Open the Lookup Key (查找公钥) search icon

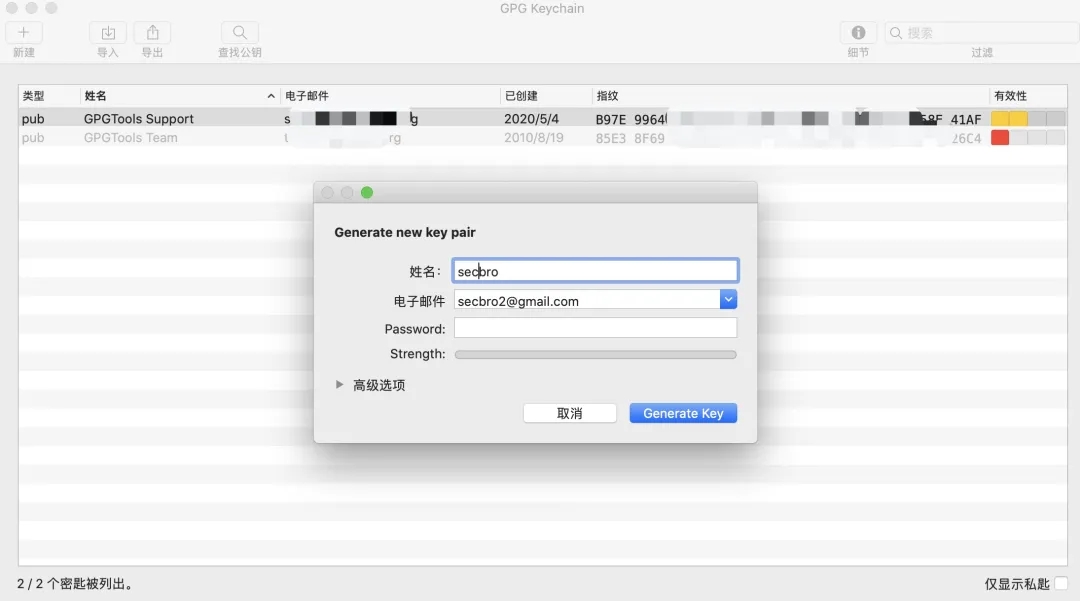[240, 33]
